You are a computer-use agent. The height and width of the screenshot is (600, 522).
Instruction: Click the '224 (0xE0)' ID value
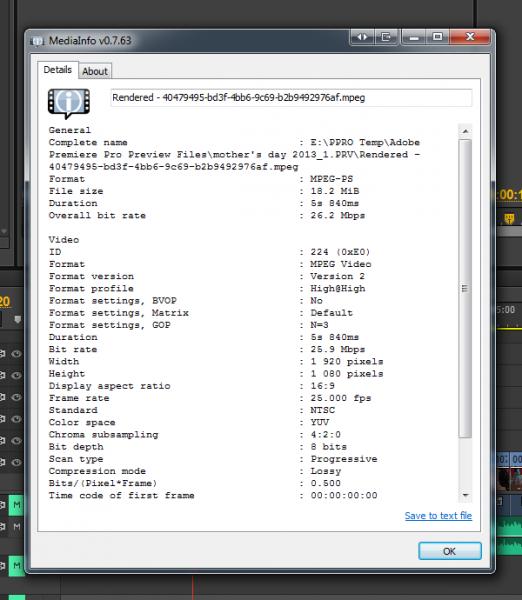[x=340, y=252]
